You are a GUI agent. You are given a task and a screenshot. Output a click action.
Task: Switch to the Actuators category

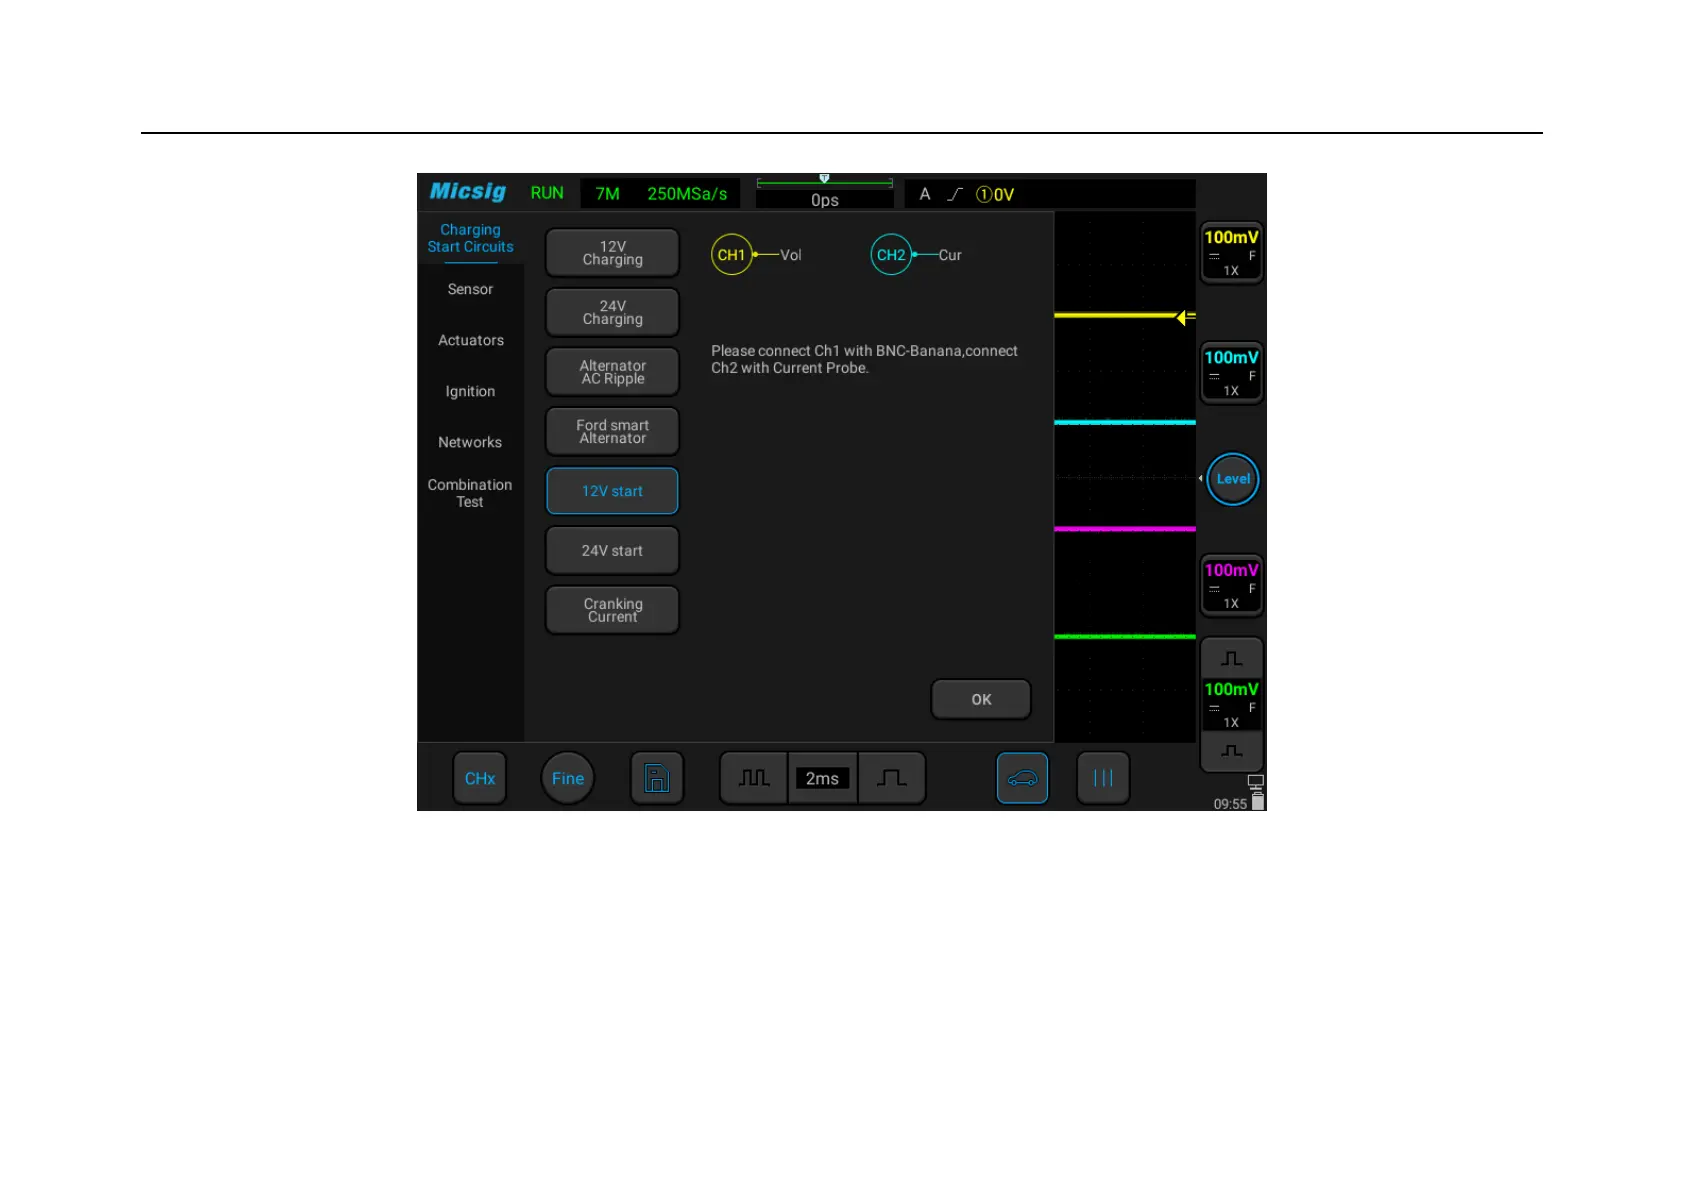click(x=470, y=340)
